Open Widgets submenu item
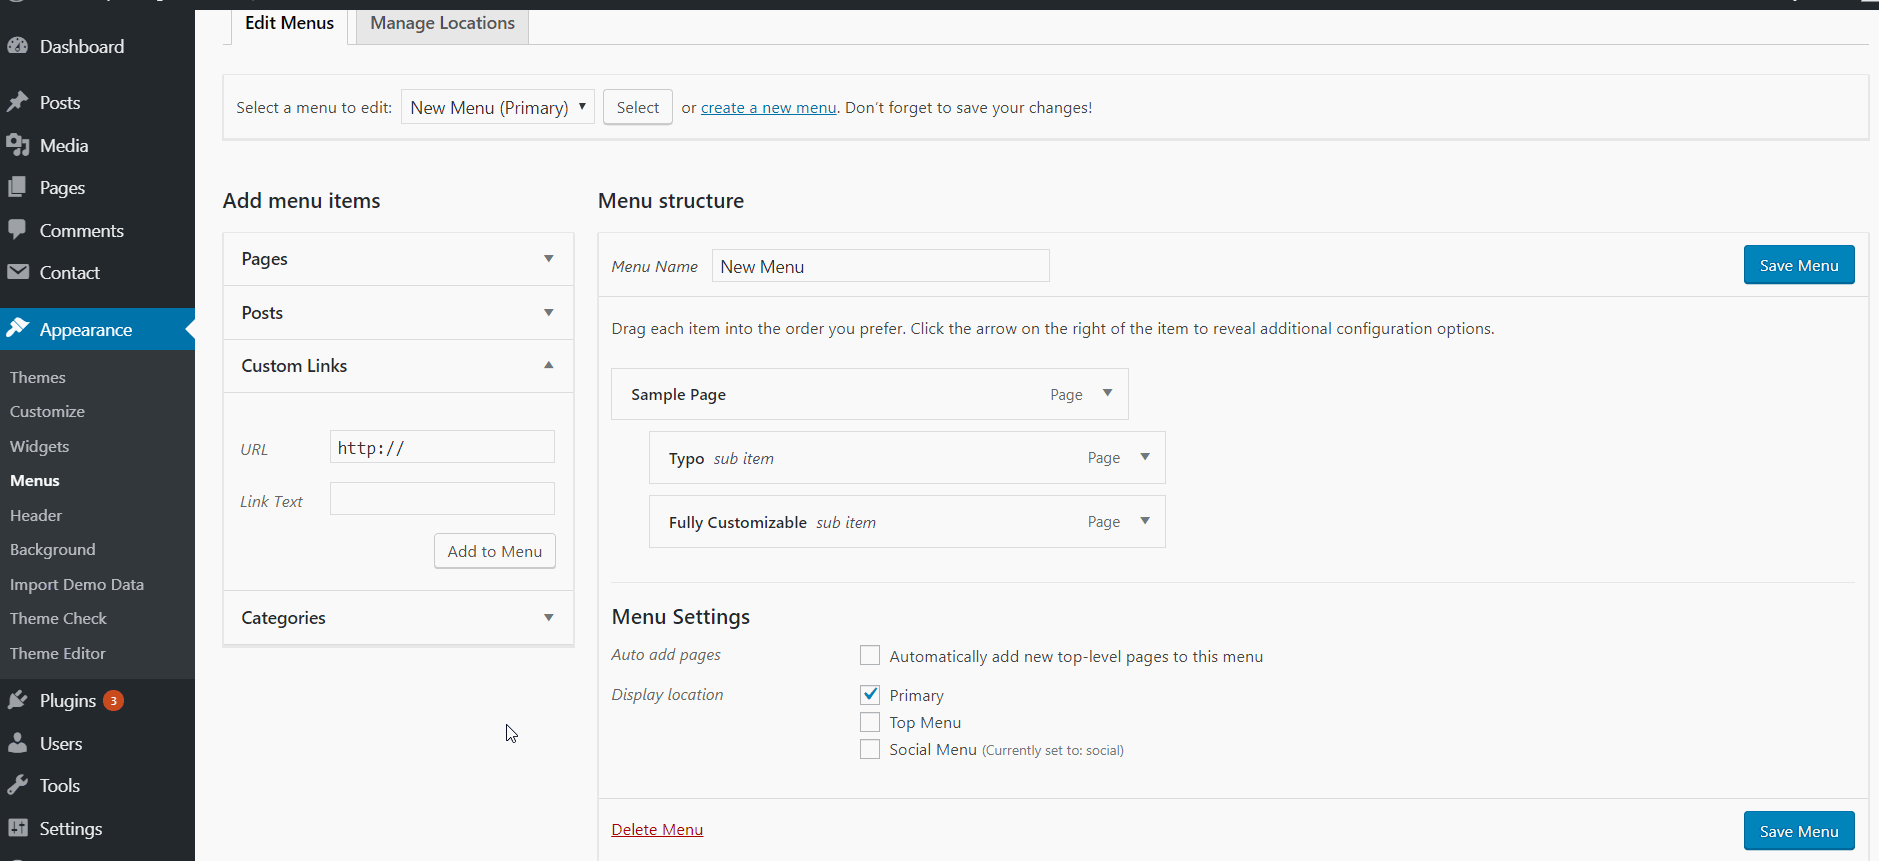Viewport: 1879px width, 861px height. coord(39,446)
